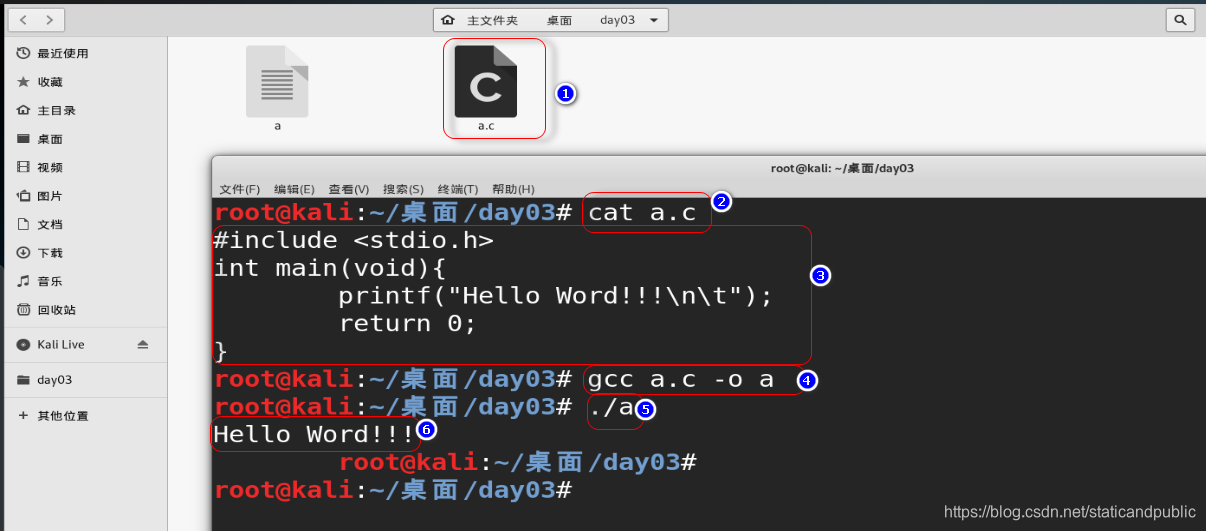Open the terminal 查看(V) menu

pos(349,189)
